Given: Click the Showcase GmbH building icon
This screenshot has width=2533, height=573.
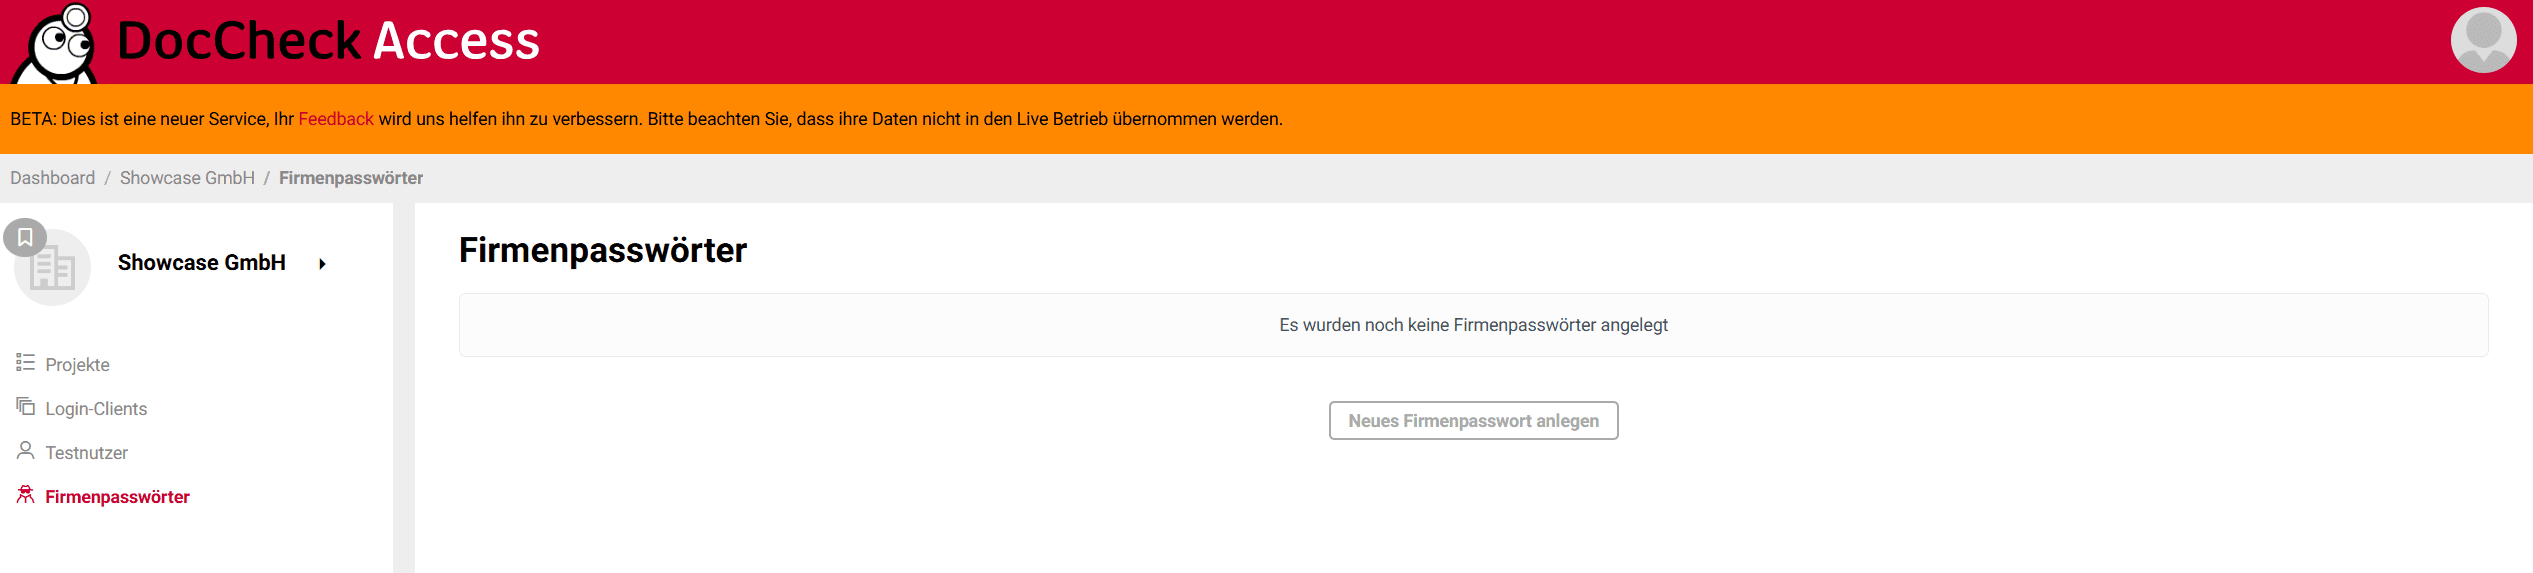Looking at the screenshot, I should pos(53,269).
